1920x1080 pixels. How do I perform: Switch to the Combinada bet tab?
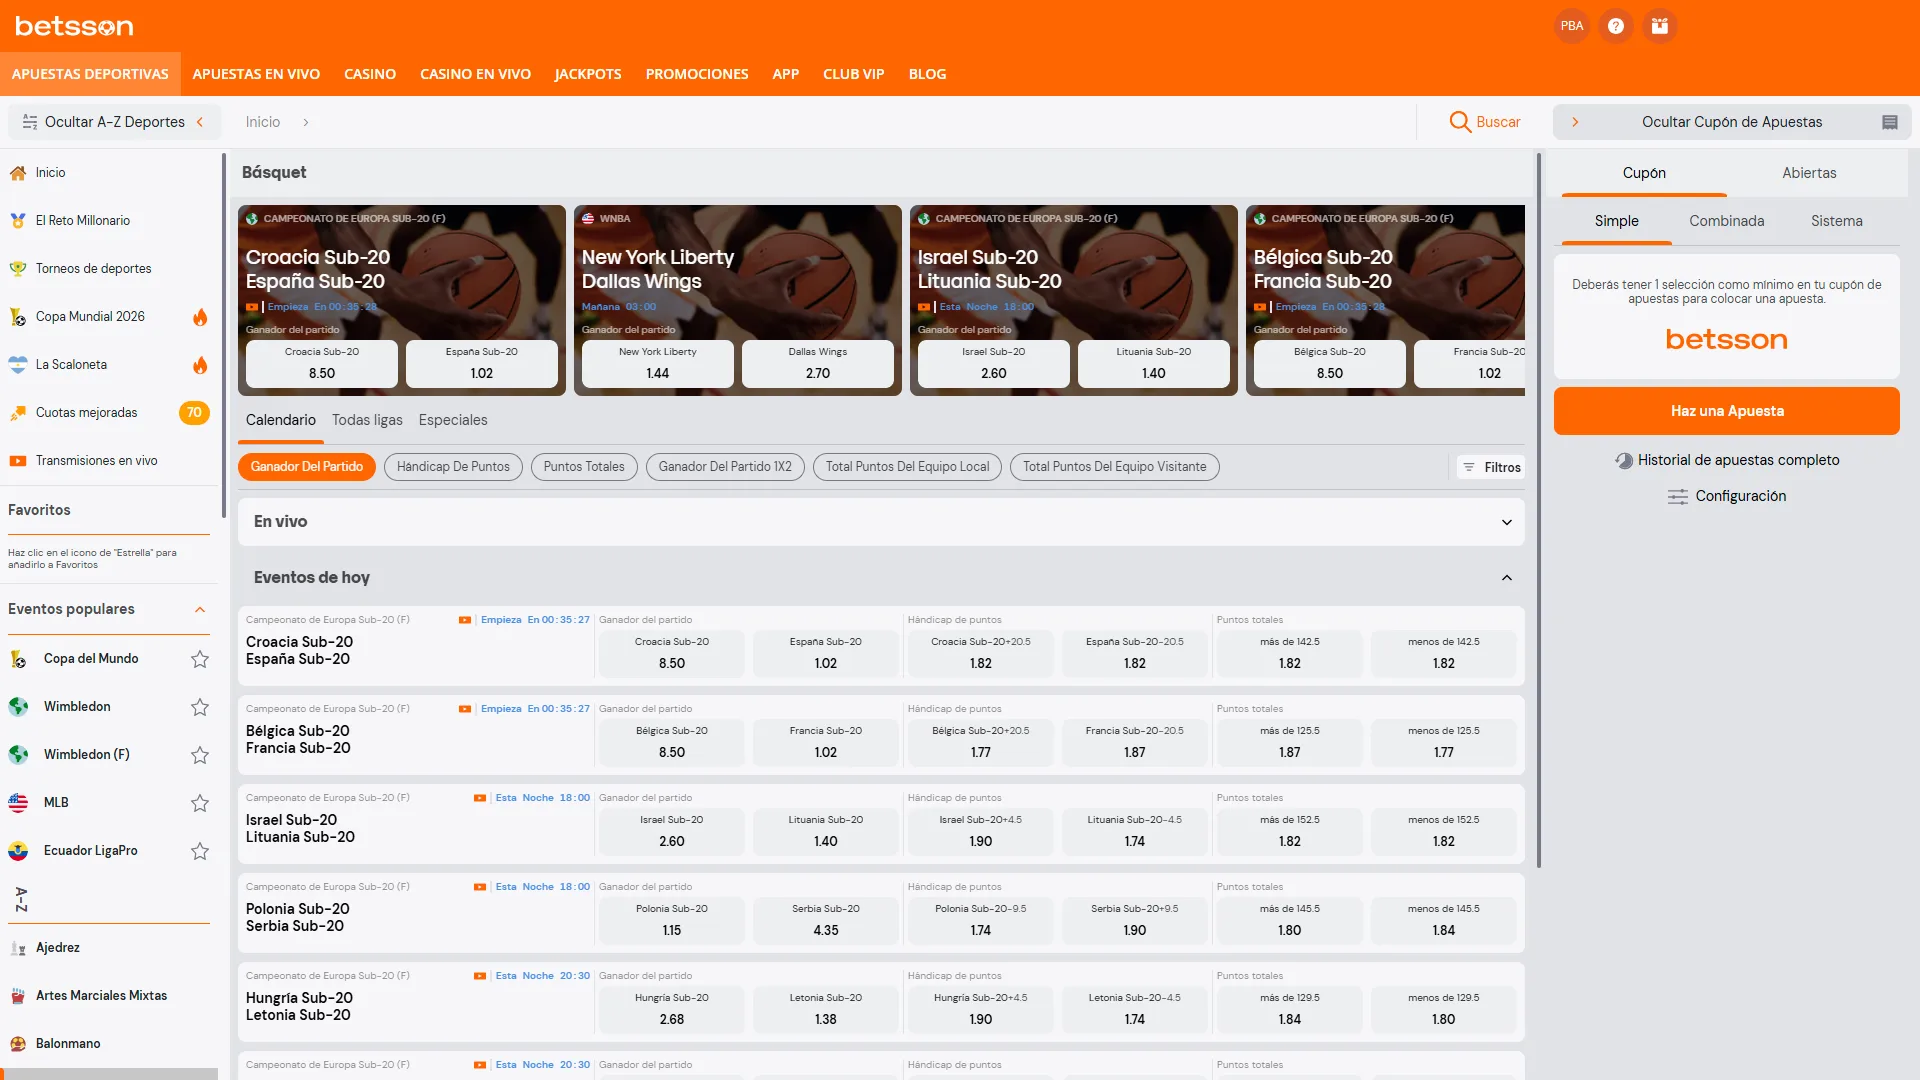(1726, 221)
